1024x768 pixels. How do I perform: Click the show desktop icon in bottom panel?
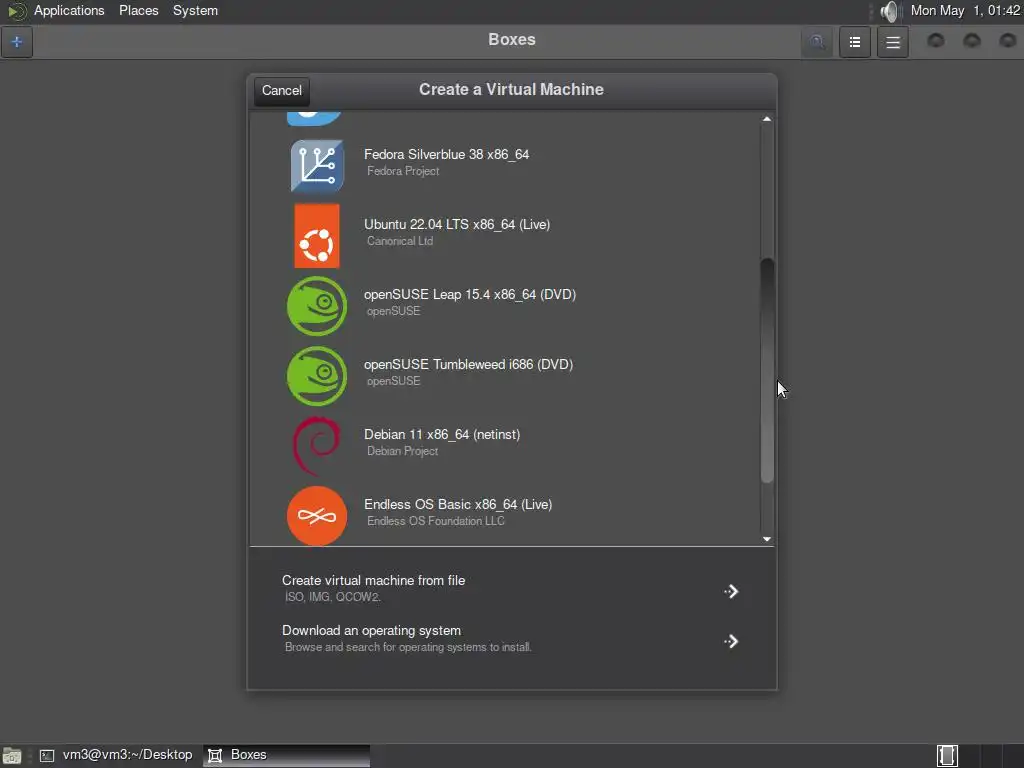tap(12, 756)
